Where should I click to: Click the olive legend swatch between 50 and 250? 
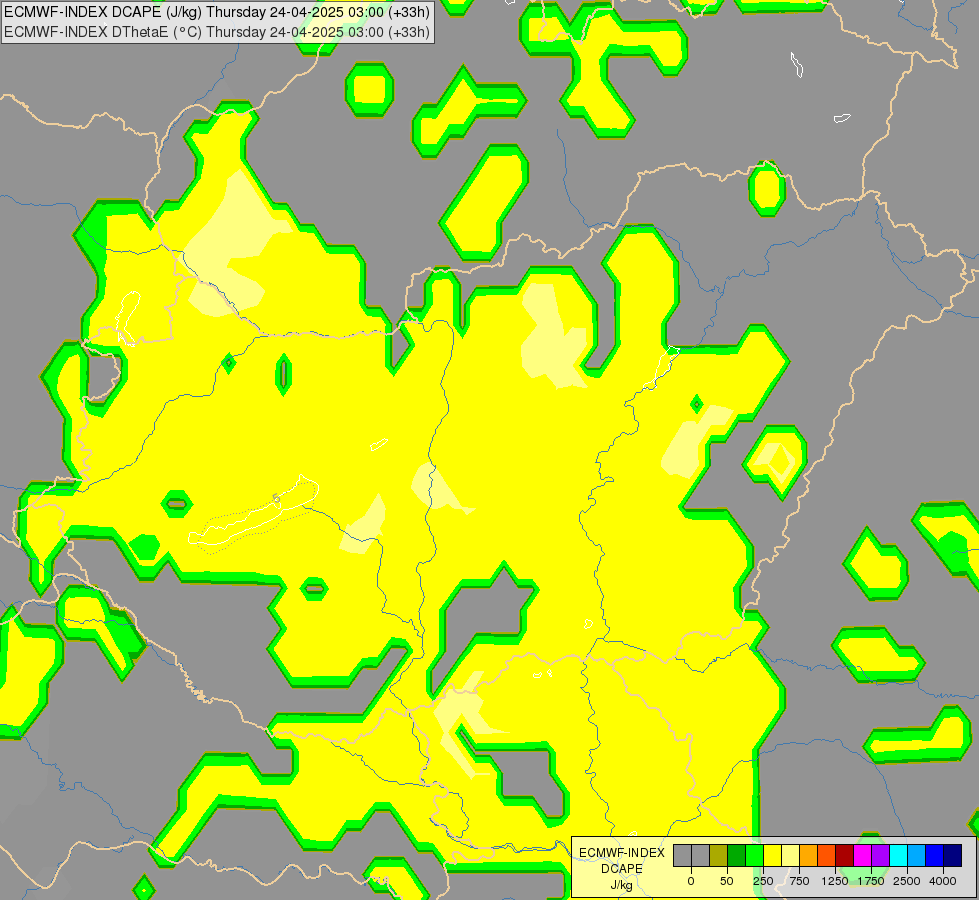click(719, 856)
